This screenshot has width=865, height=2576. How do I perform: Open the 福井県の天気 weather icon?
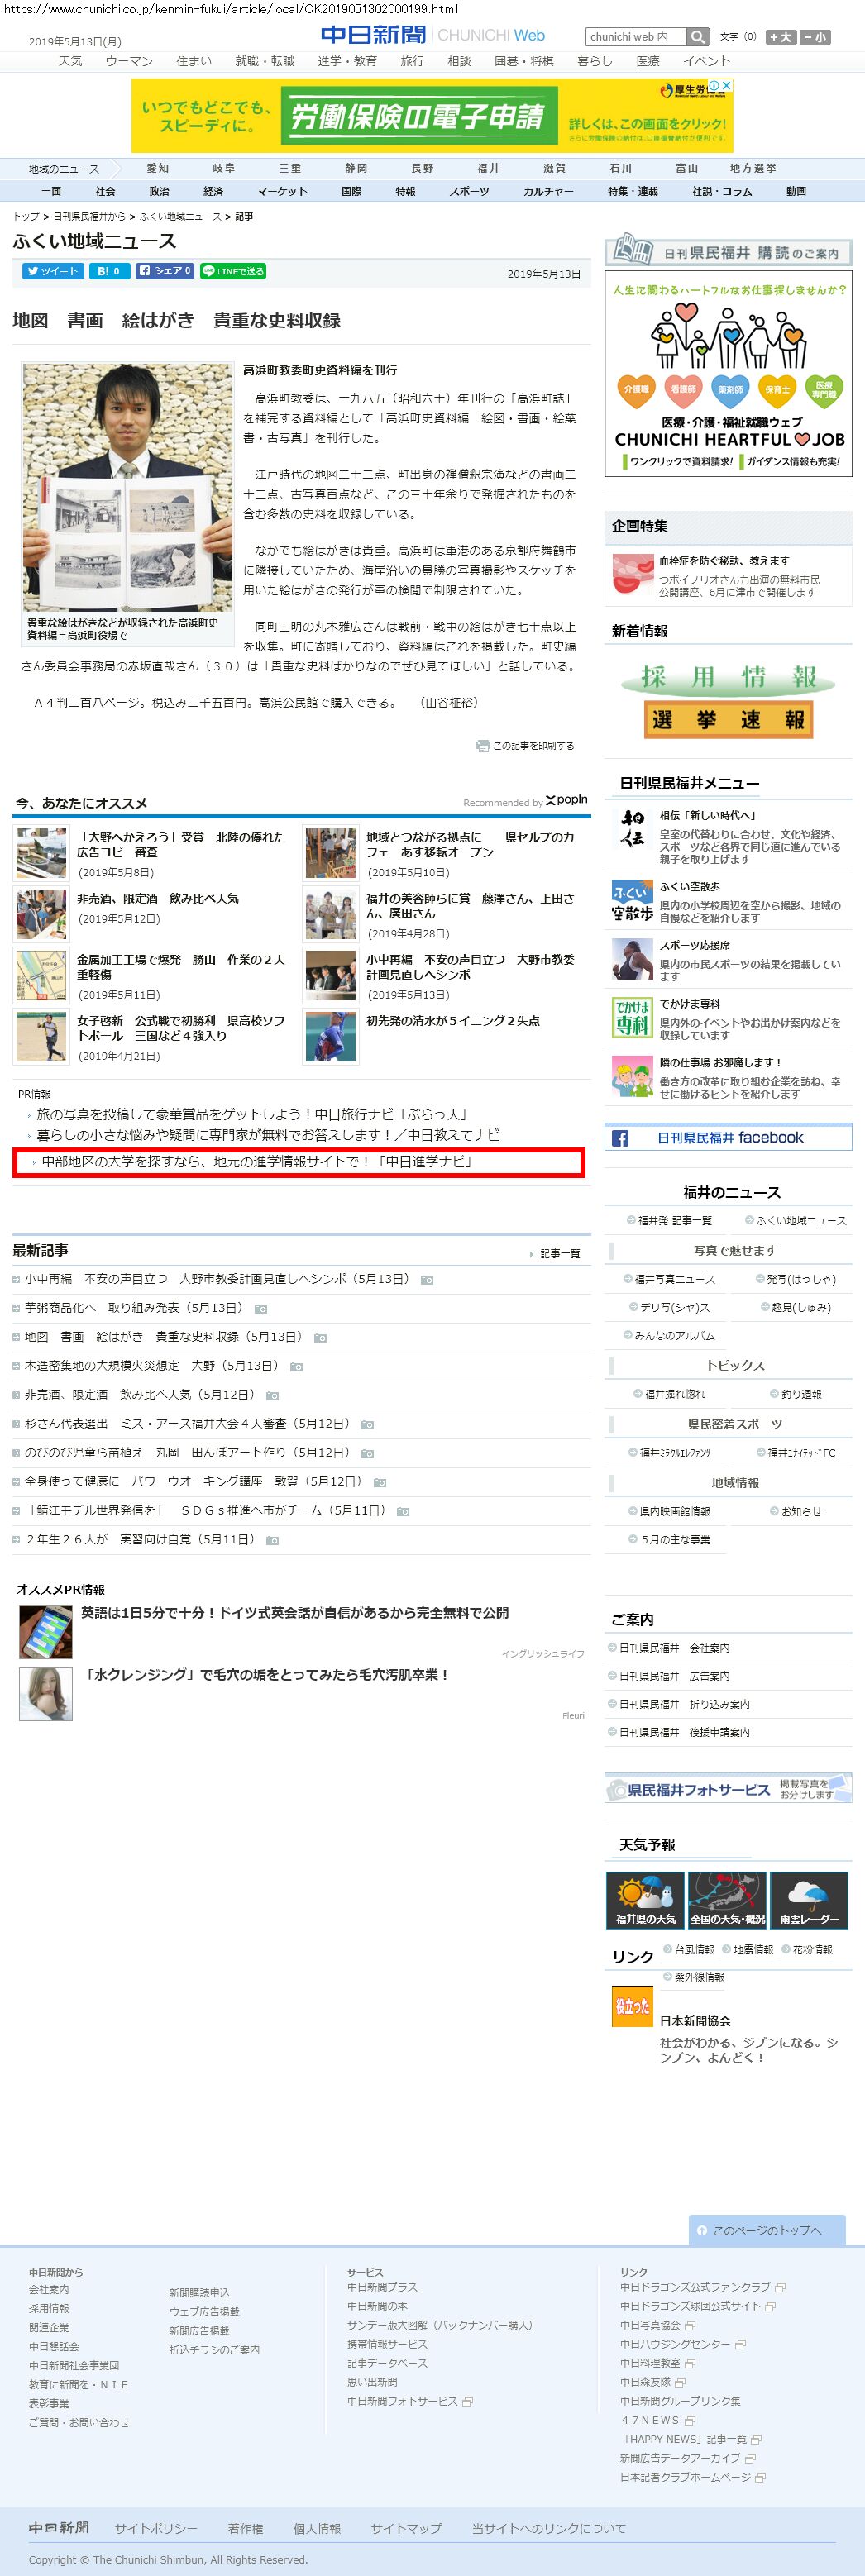point(645,1899)
